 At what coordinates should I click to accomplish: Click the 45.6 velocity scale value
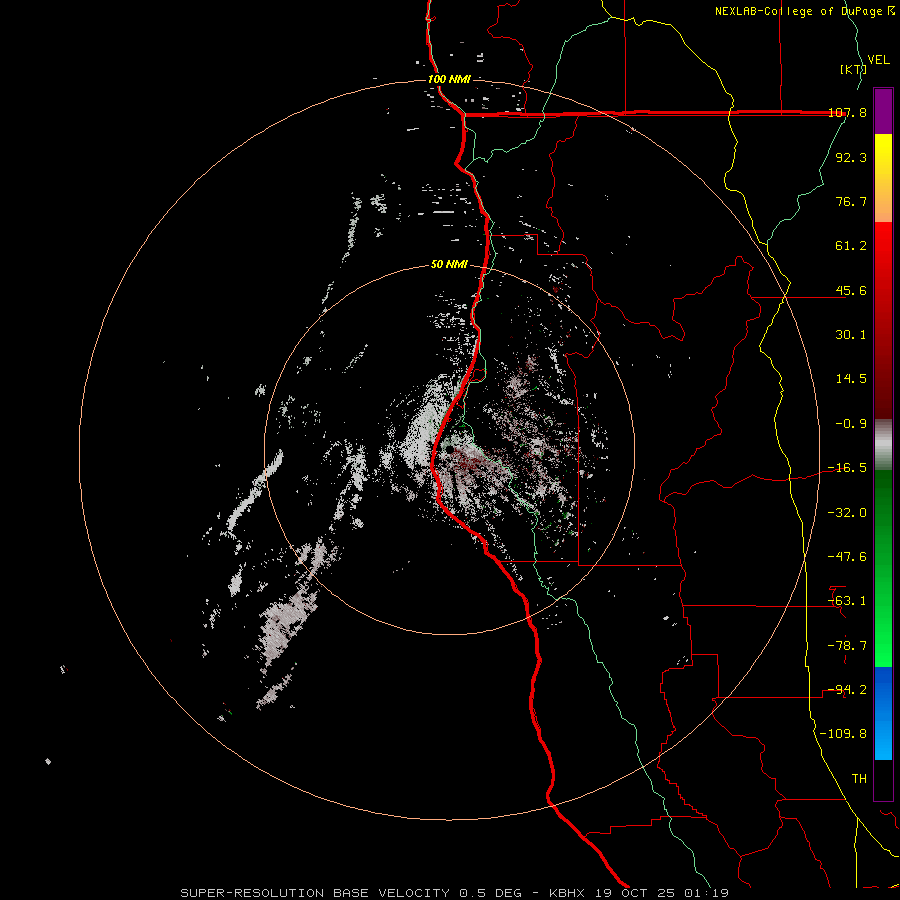pos(851,290)
